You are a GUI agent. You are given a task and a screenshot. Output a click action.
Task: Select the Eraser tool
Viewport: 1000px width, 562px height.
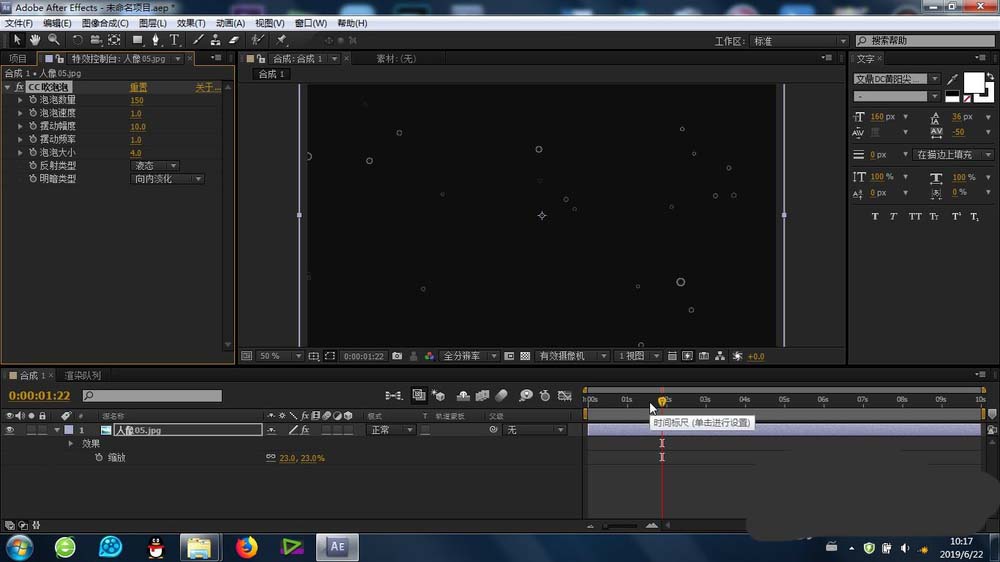pyautogui.click(x=234, y=40)
